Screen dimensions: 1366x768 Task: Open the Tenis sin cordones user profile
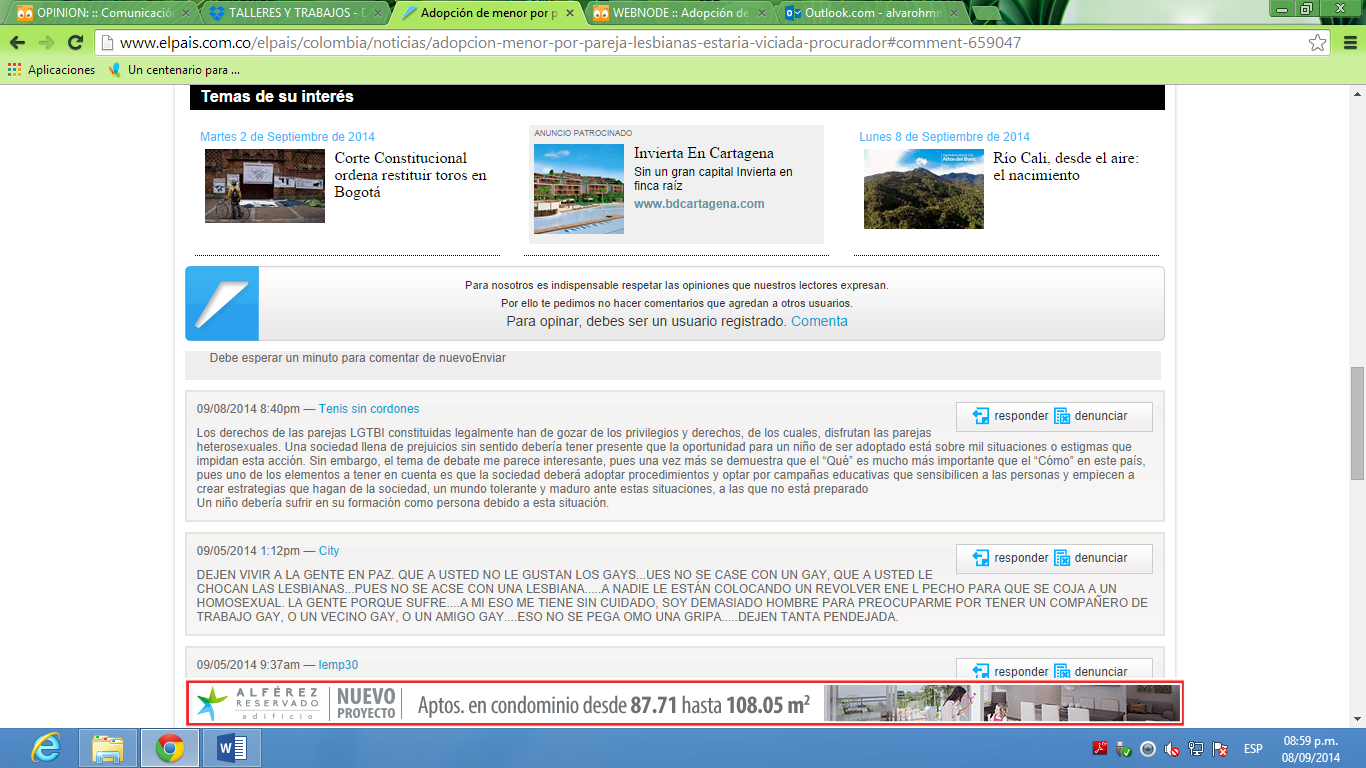pyautogui.click(x=369, y=409)
